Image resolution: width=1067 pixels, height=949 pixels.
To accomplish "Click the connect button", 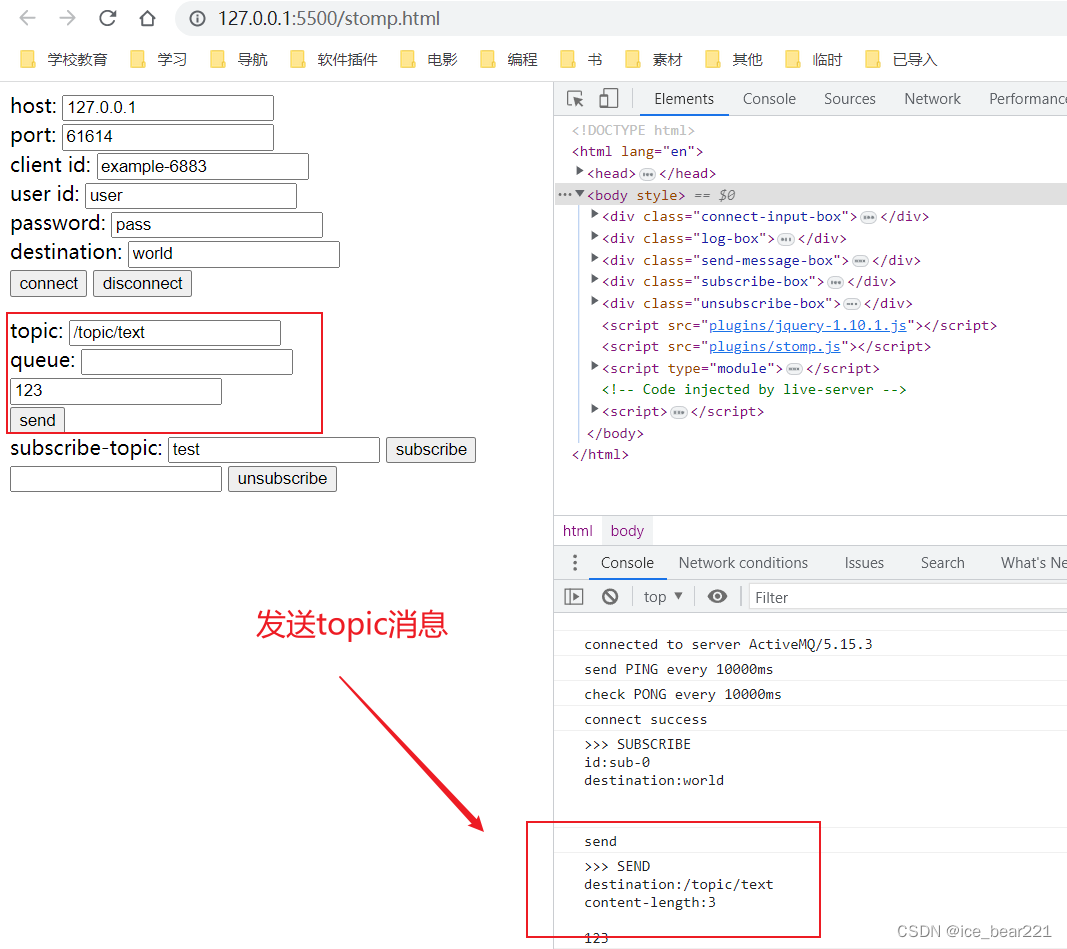I will point(48,283).
